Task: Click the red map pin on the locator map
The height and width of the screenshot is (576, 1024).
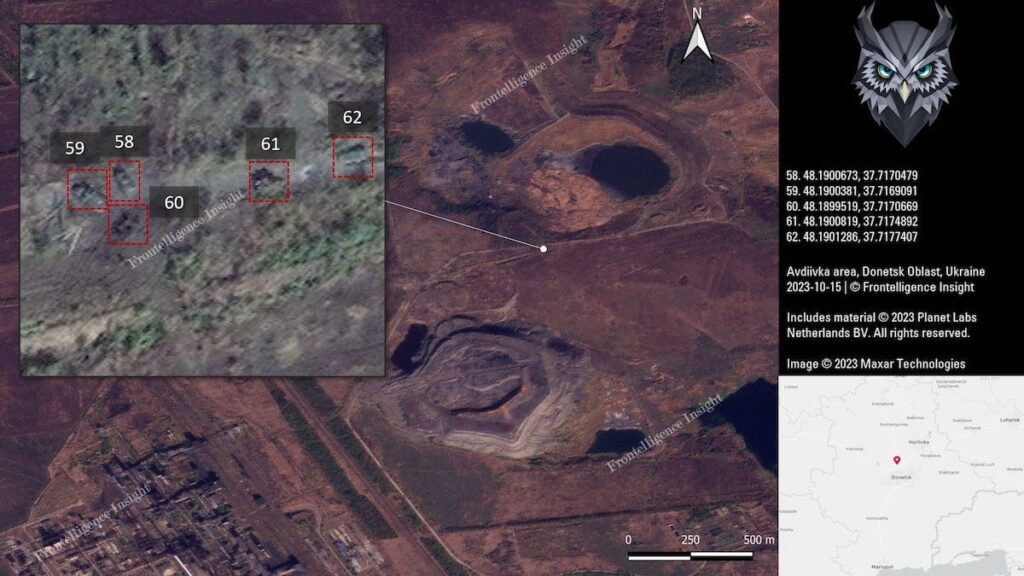Action: 897,461
